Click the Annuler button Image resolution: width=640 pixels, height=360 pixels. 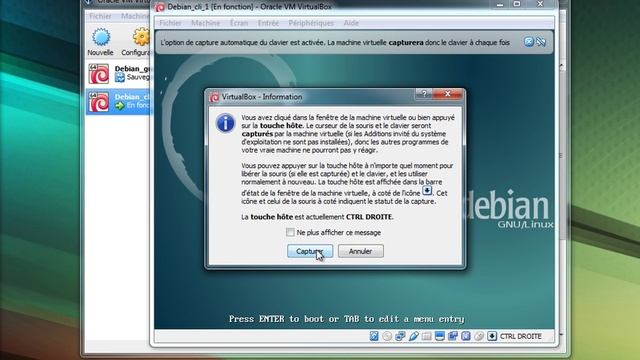click(x=360, y=251)
